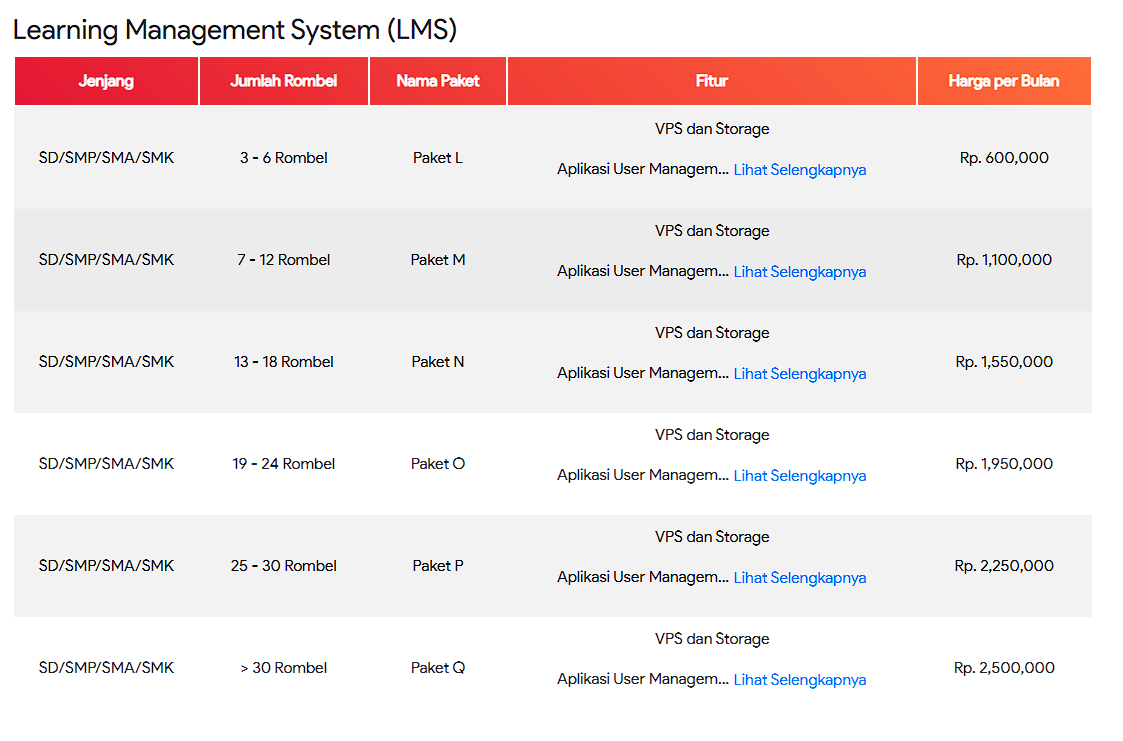The width and height of the screenshot is (1123, 741).
Task: Open Lihat Selengkapnya link for Paket M
Action: tap(799, 271)
